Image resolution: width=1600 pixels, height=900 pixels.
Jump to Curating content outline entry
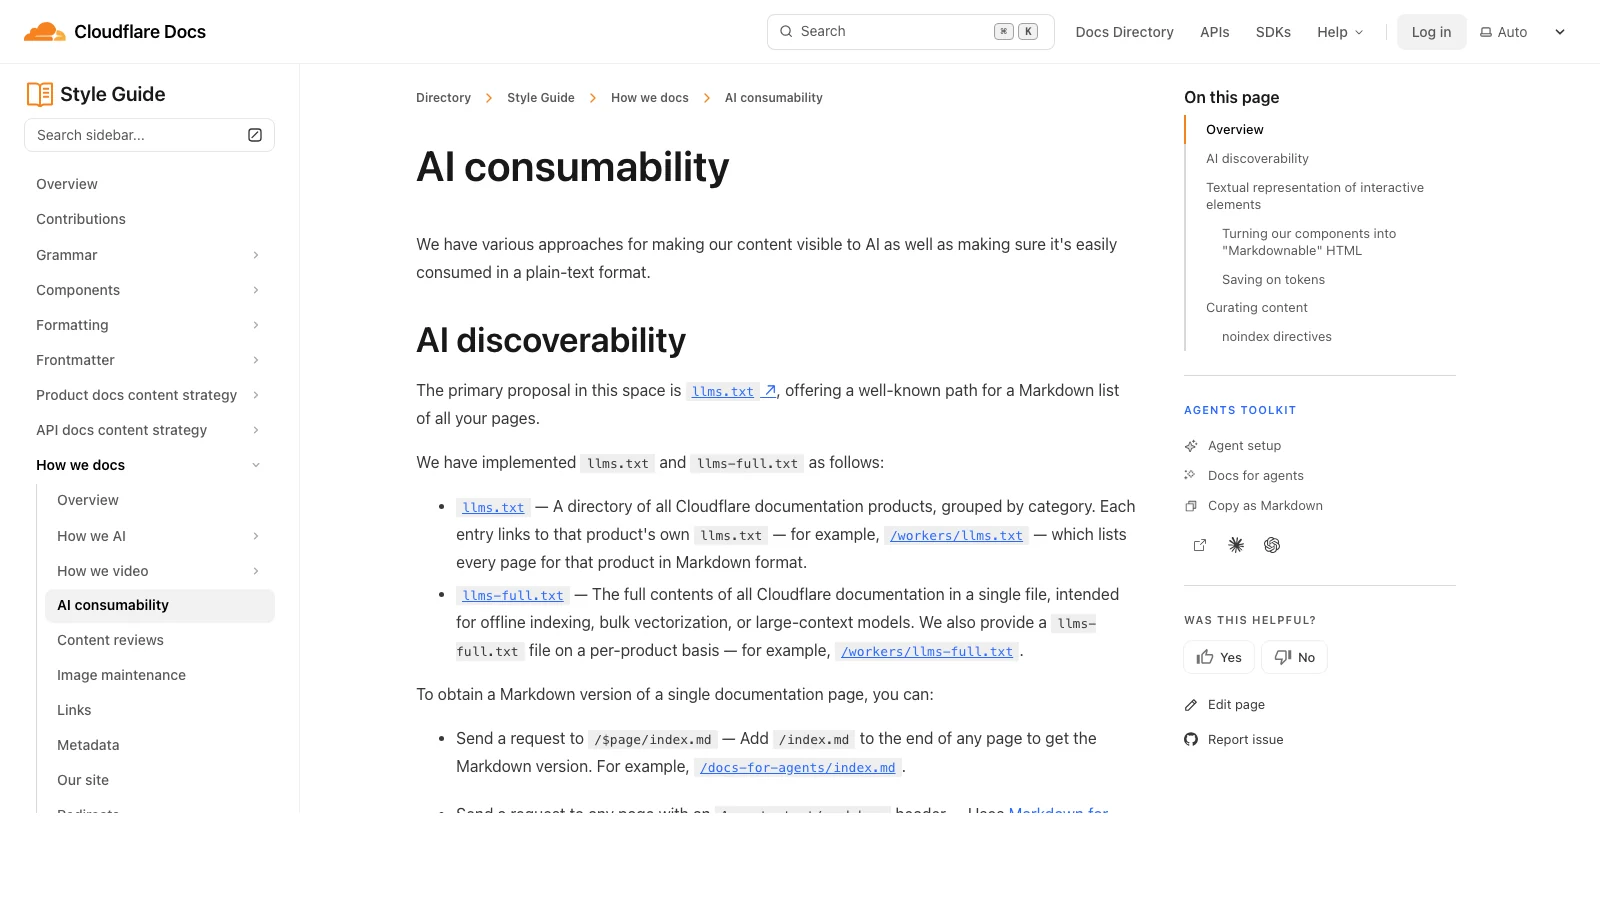tap(1257, 308)
